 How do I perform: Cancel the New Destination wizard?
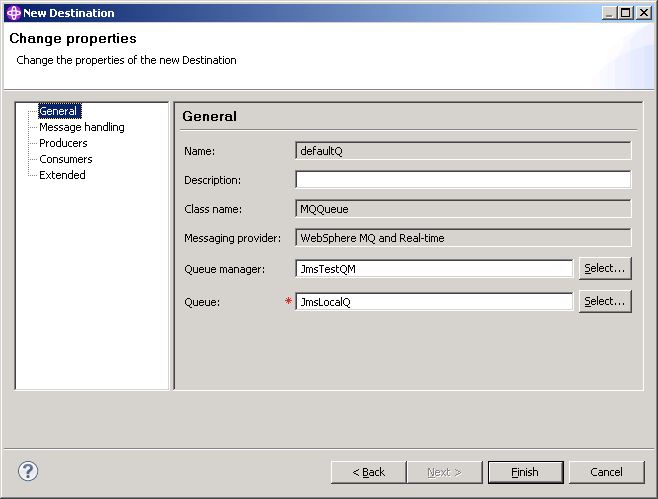pos(606,472)
